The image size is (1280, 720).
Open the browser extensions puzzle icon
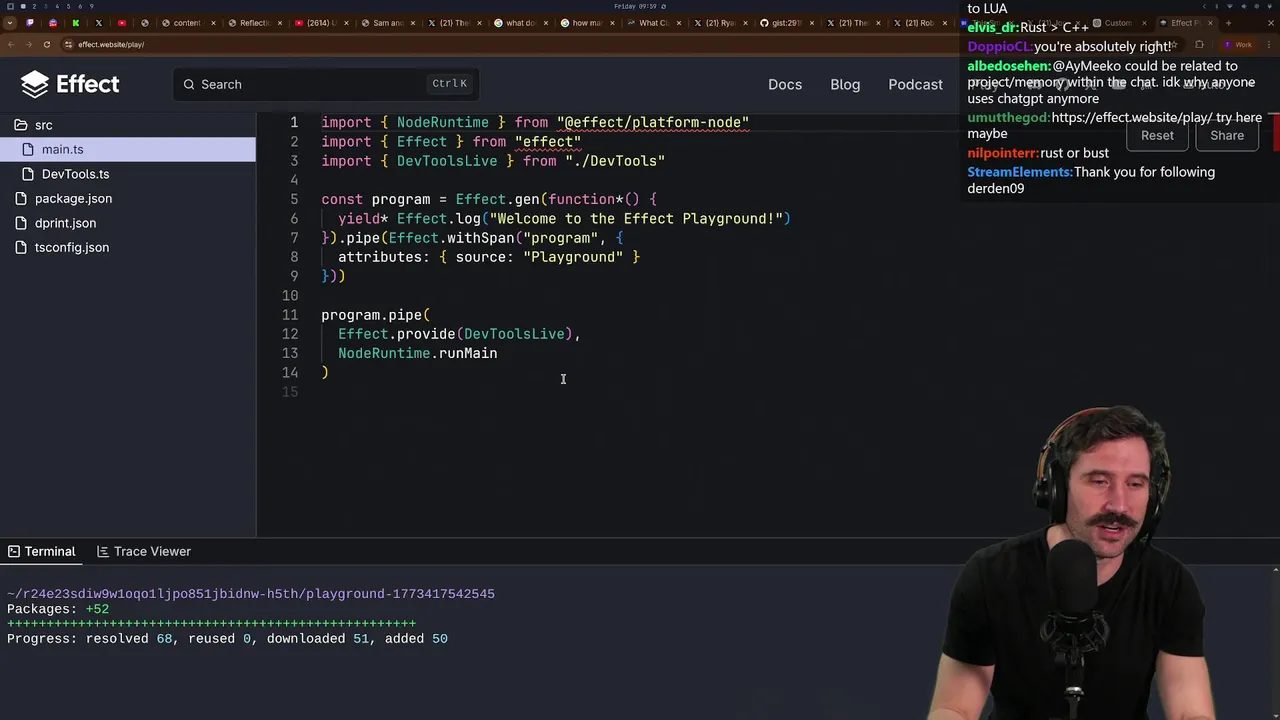point(1199,44)
